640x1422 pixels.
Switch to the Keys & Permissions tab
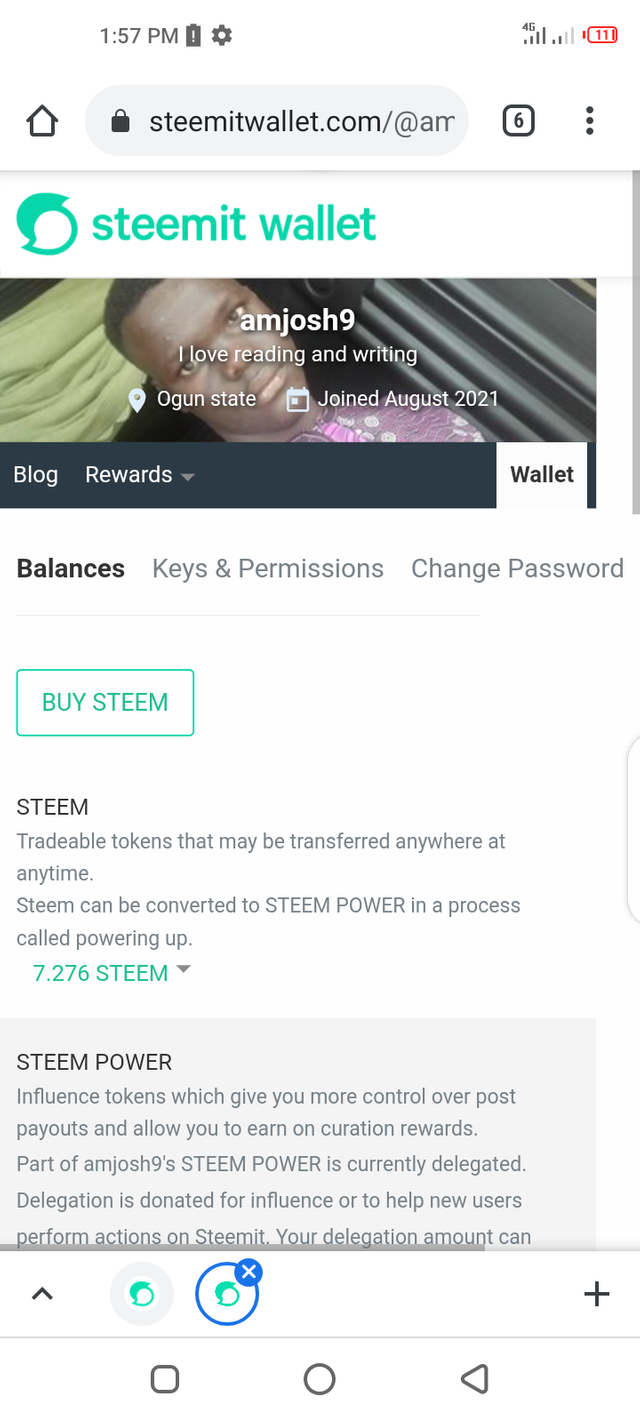point(267,568)
